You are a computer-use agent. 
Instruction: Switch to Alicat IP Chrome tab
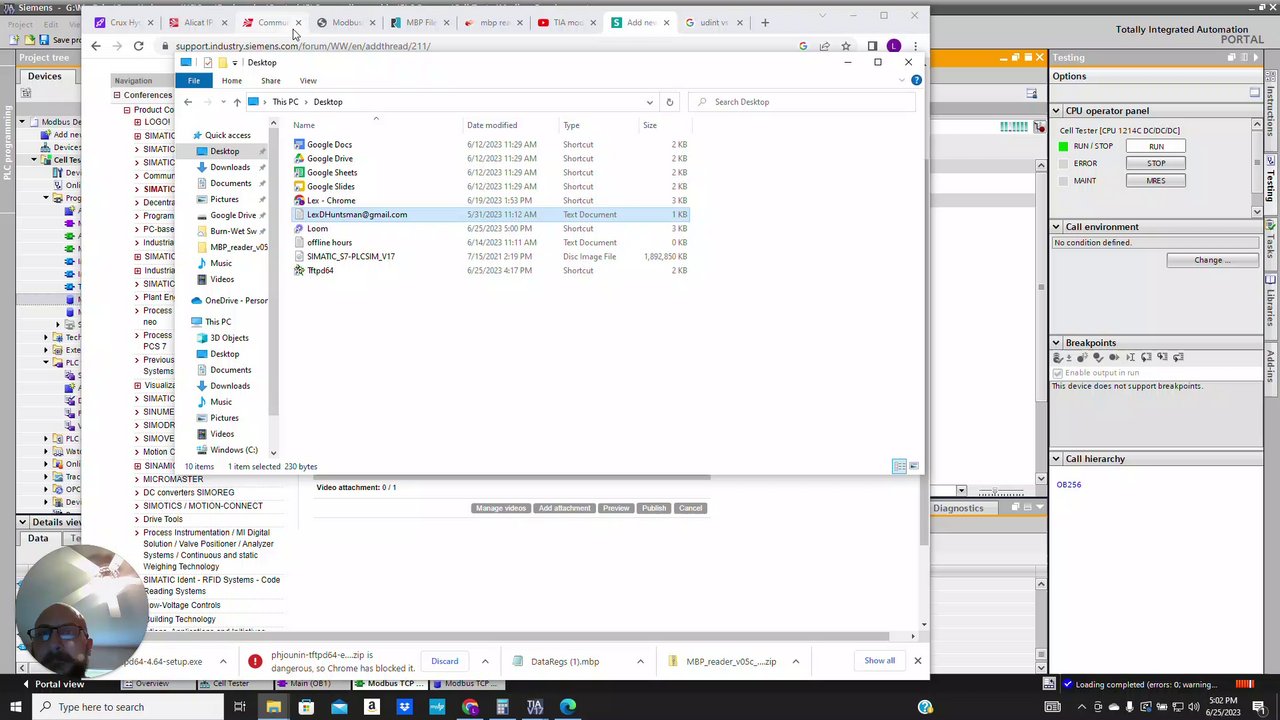(x=197, y=22)
